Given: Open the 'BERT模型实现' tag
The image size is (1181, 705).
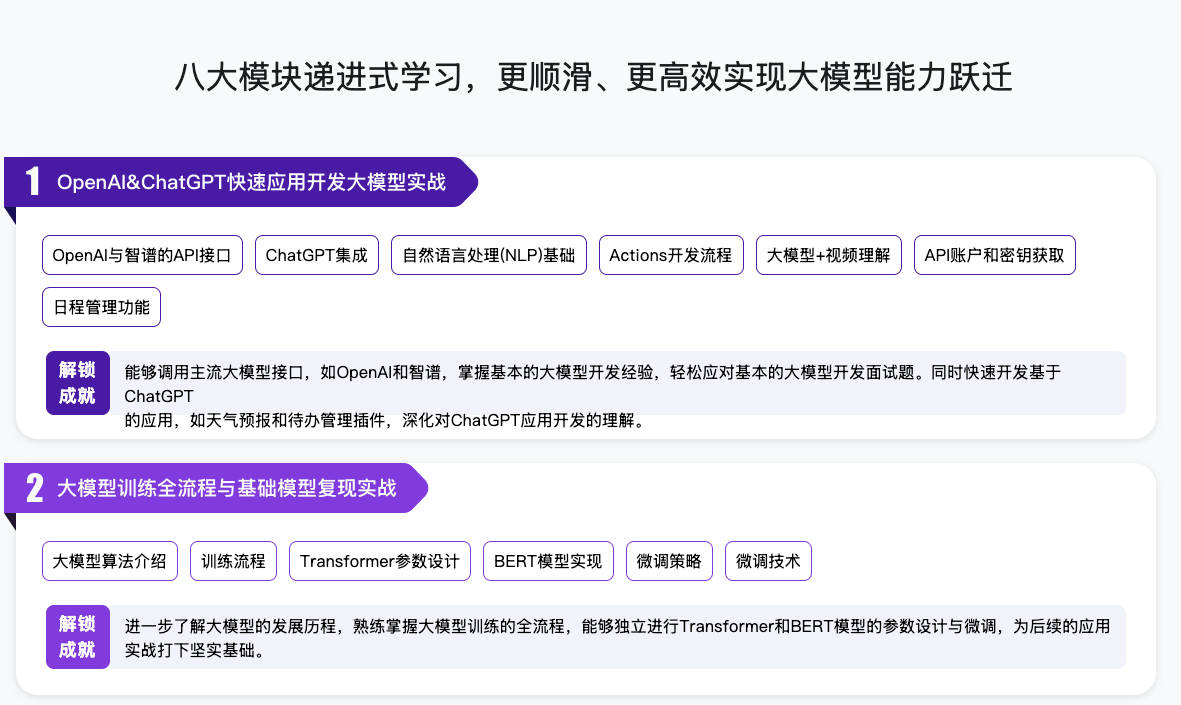Looking at the screenshot, I should pyautogui.click(x=548, y=561).
